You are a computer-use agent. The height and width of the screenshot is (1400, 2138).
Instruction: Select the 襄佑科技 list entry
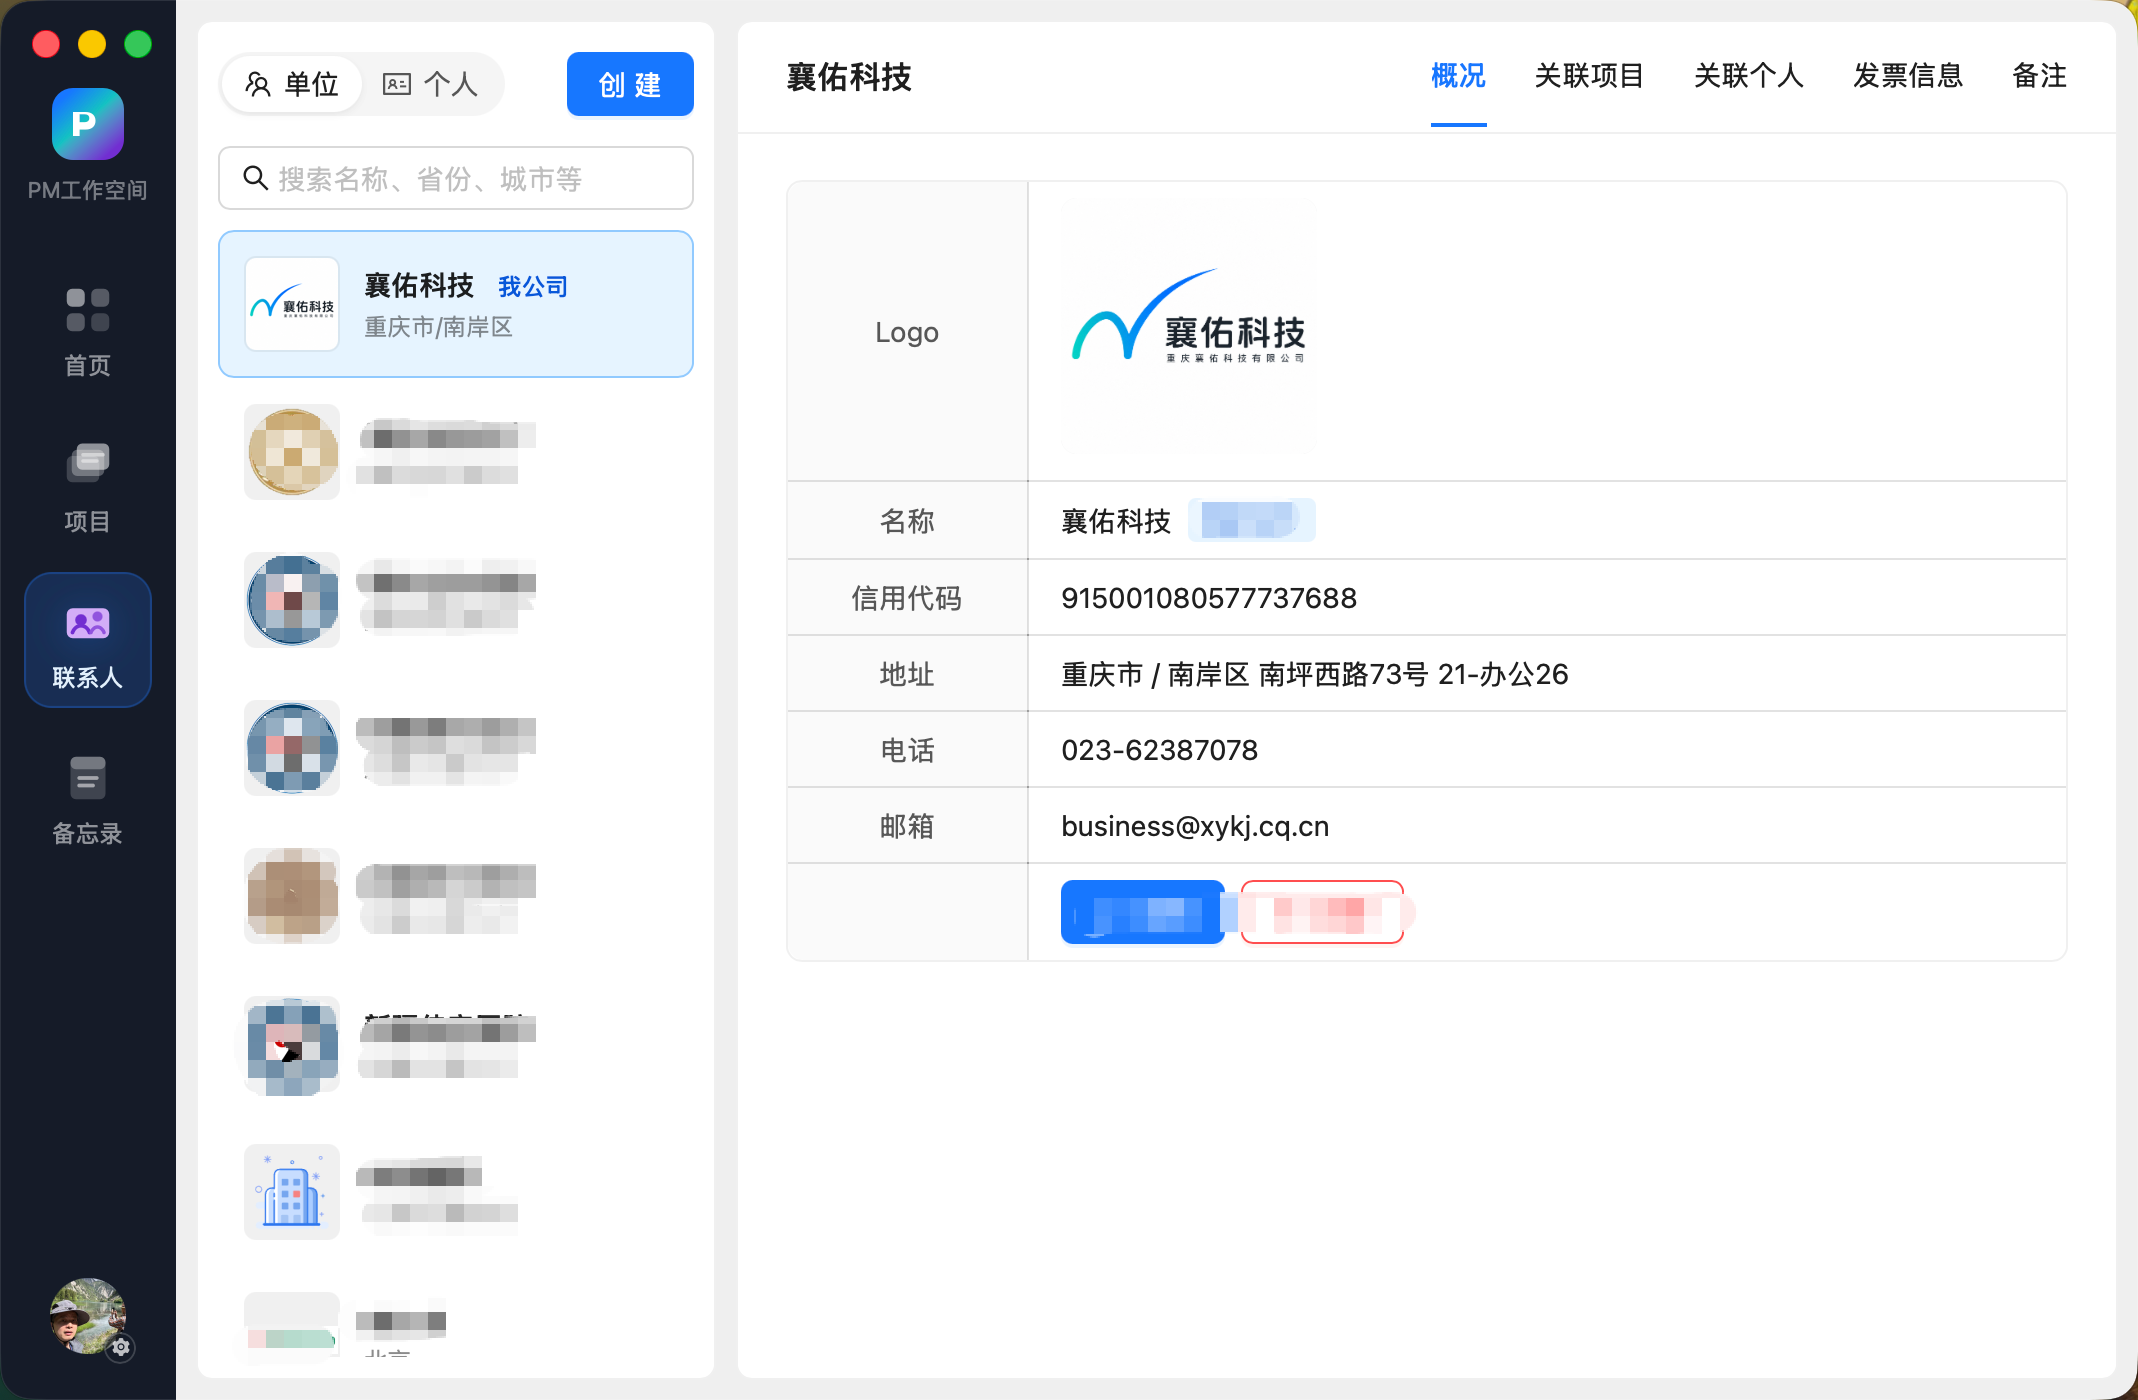456,304
